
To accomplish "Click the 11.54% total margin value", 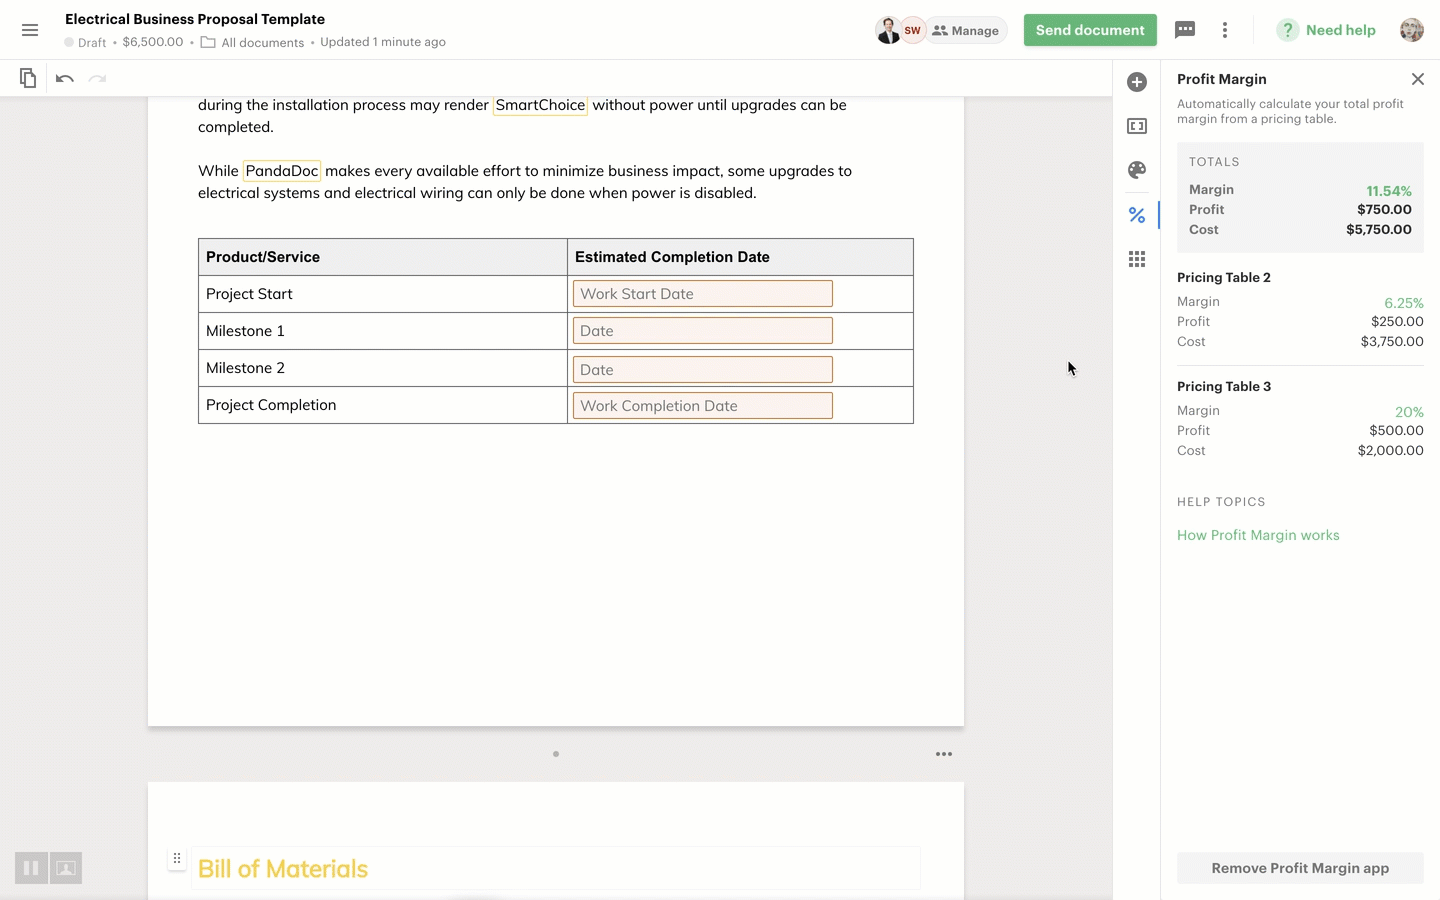I will point(1389,191).
